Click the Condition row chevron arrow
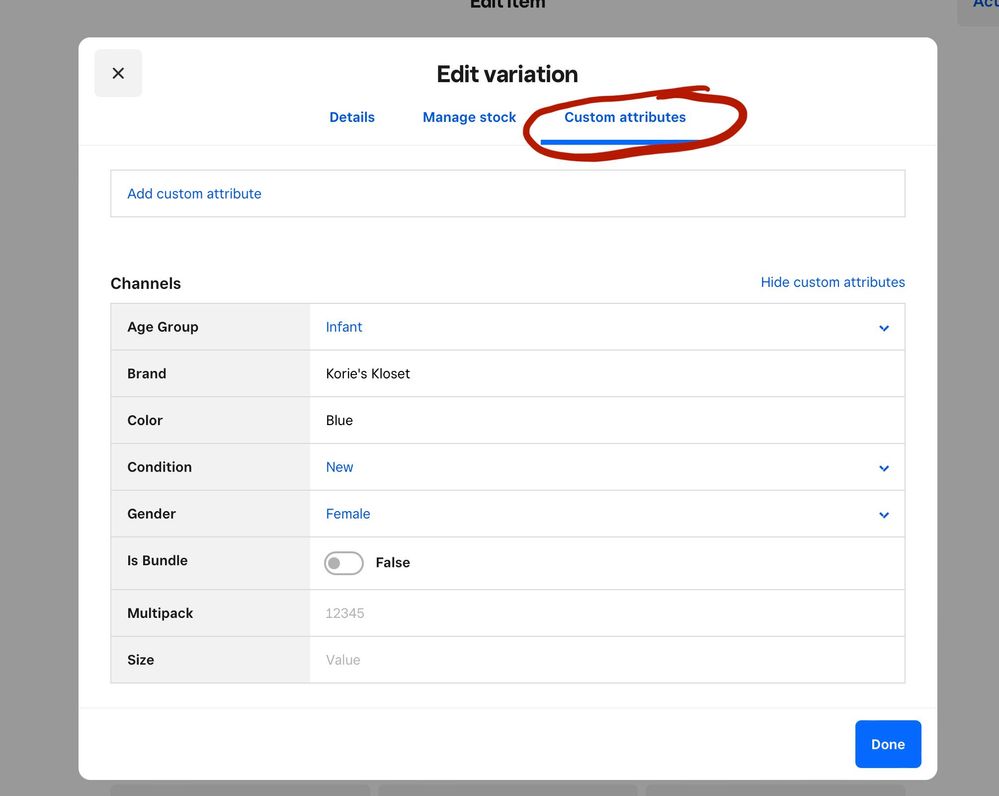Screen dimensions: 999x796 (884, 468)
